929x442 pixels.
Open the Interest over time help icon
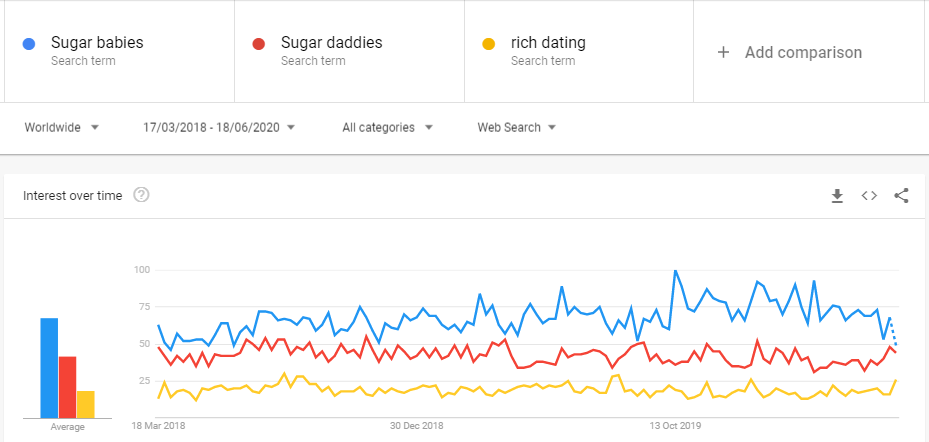[x=141, y=195]
